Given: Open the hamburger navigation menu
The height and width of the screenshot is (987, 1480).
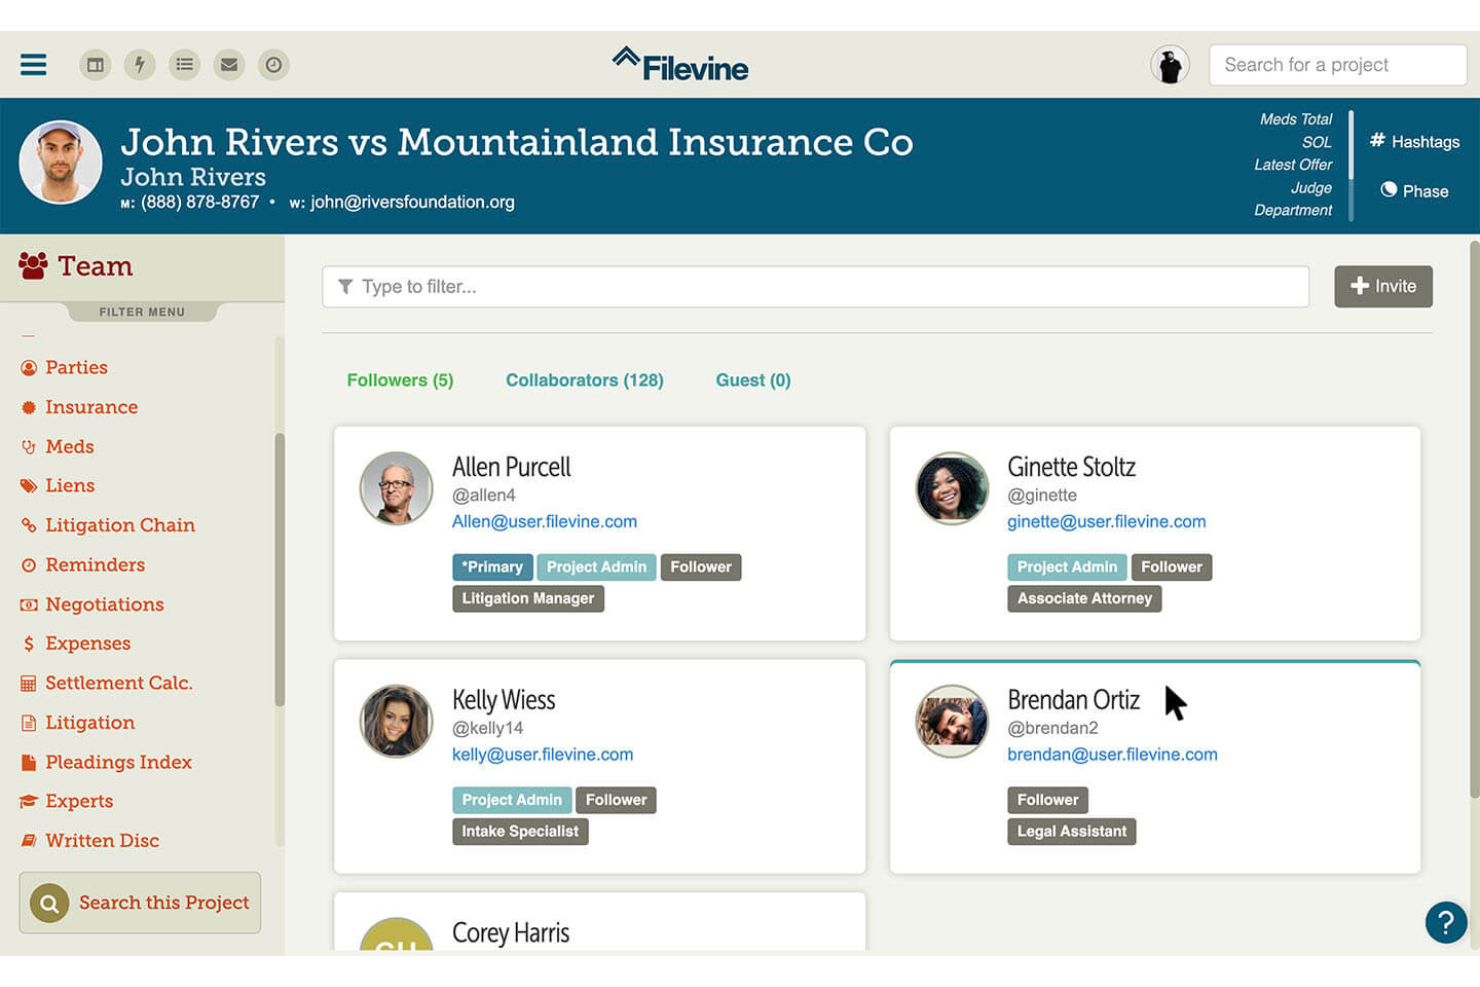Looking at the screenshot, I should (x=33, y=64).
